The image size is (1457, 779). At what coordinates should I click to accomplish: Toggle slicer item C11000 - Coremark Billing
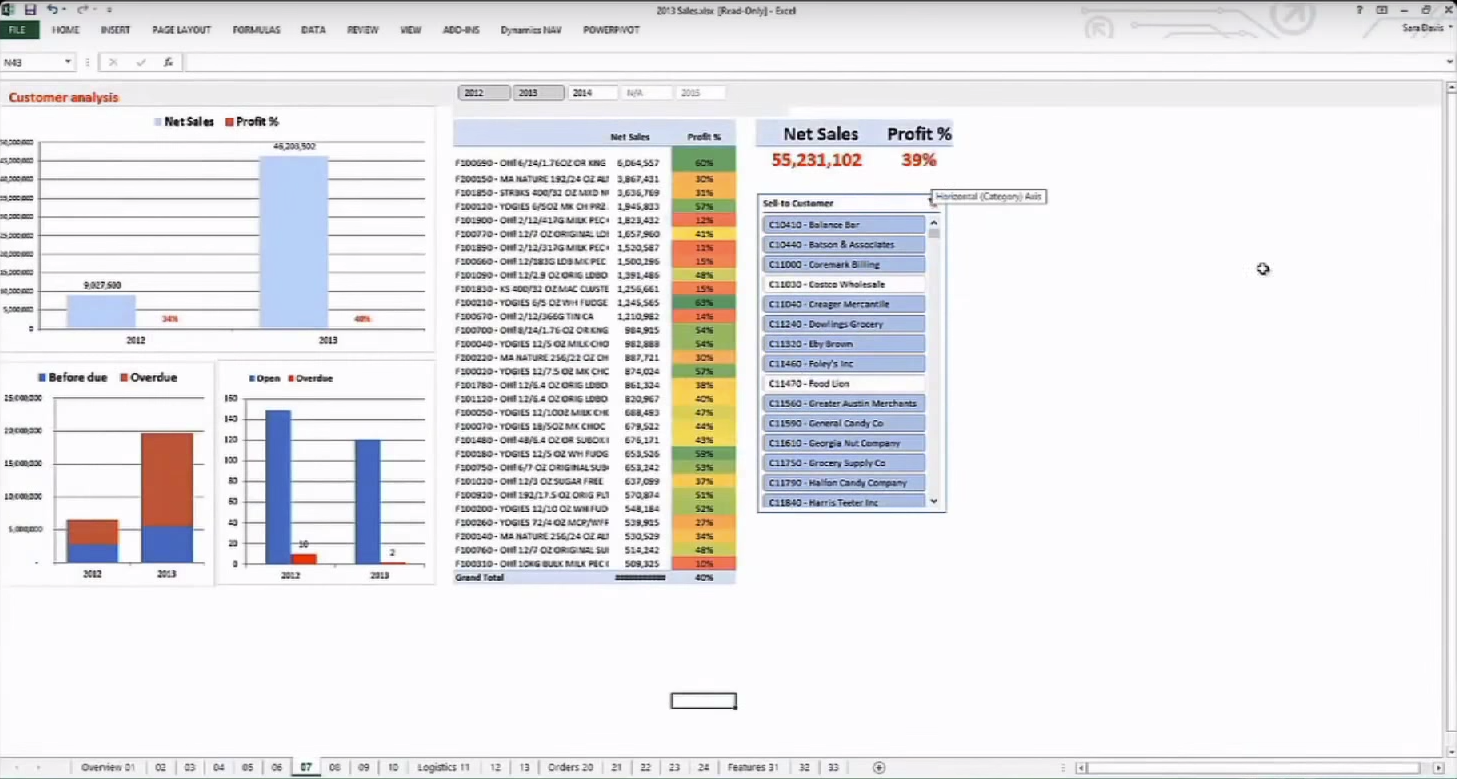(x=844, y=265)
